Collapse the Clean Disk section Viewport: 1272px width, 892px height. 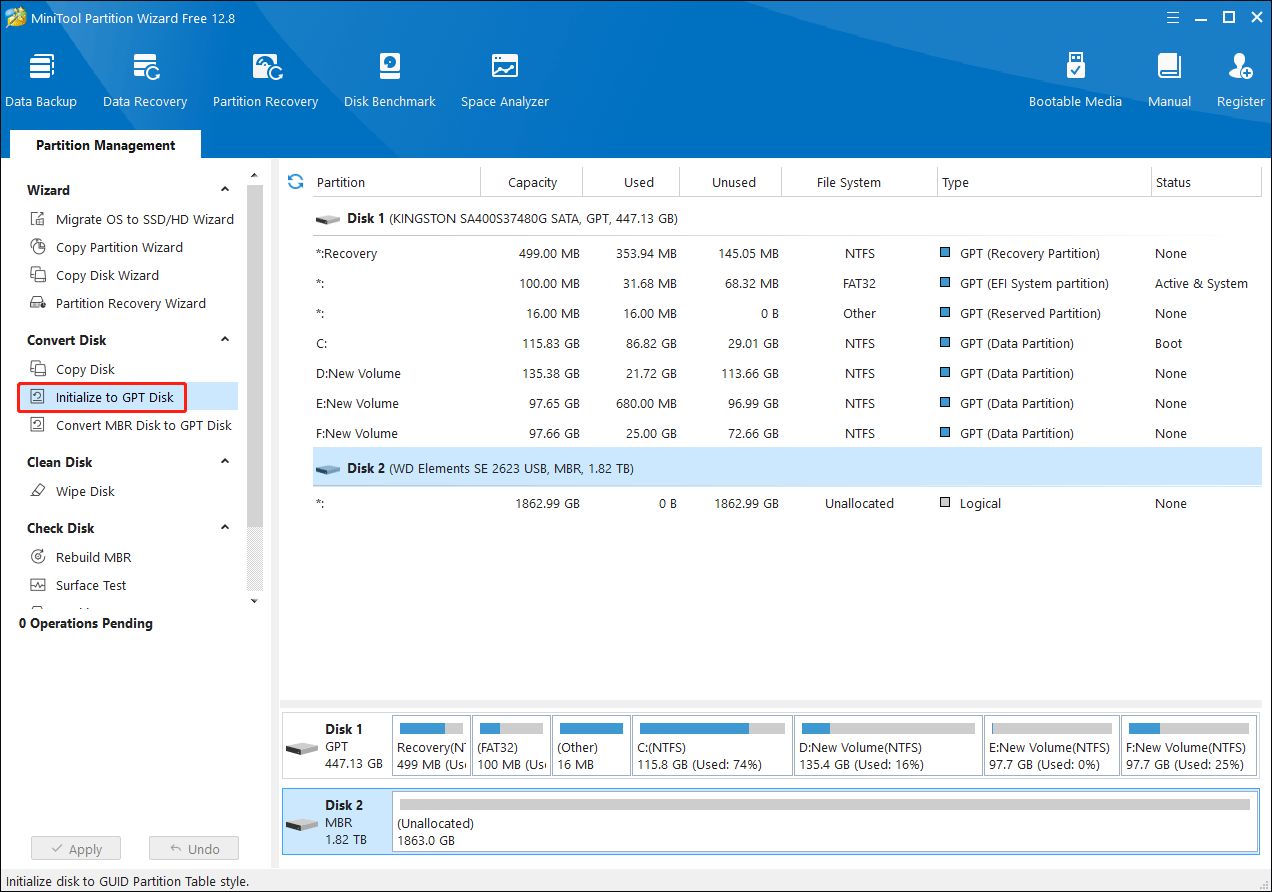click(x=225, y=462)
